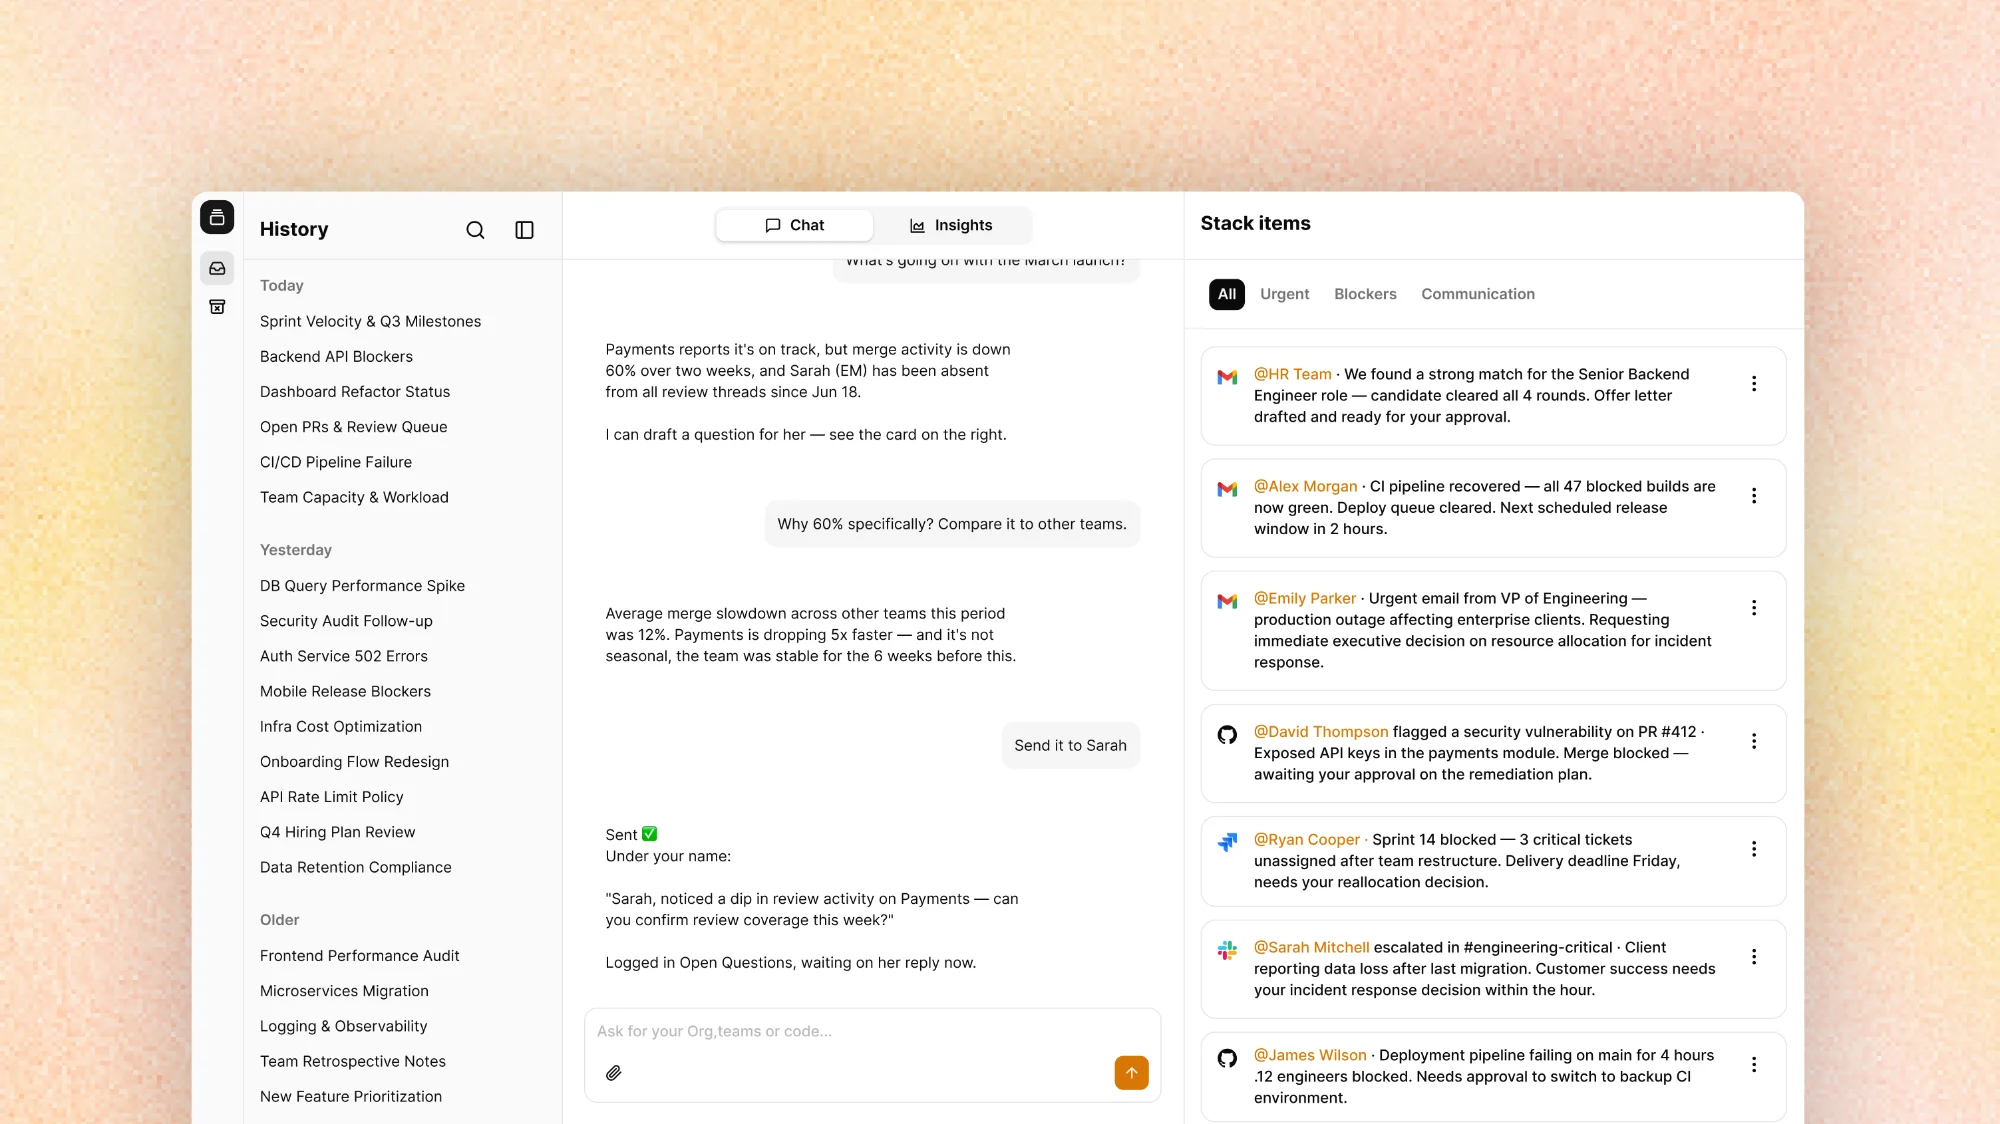Focus the Ask for your Org input
2000x1124 pixels.
click(872, 1032)
